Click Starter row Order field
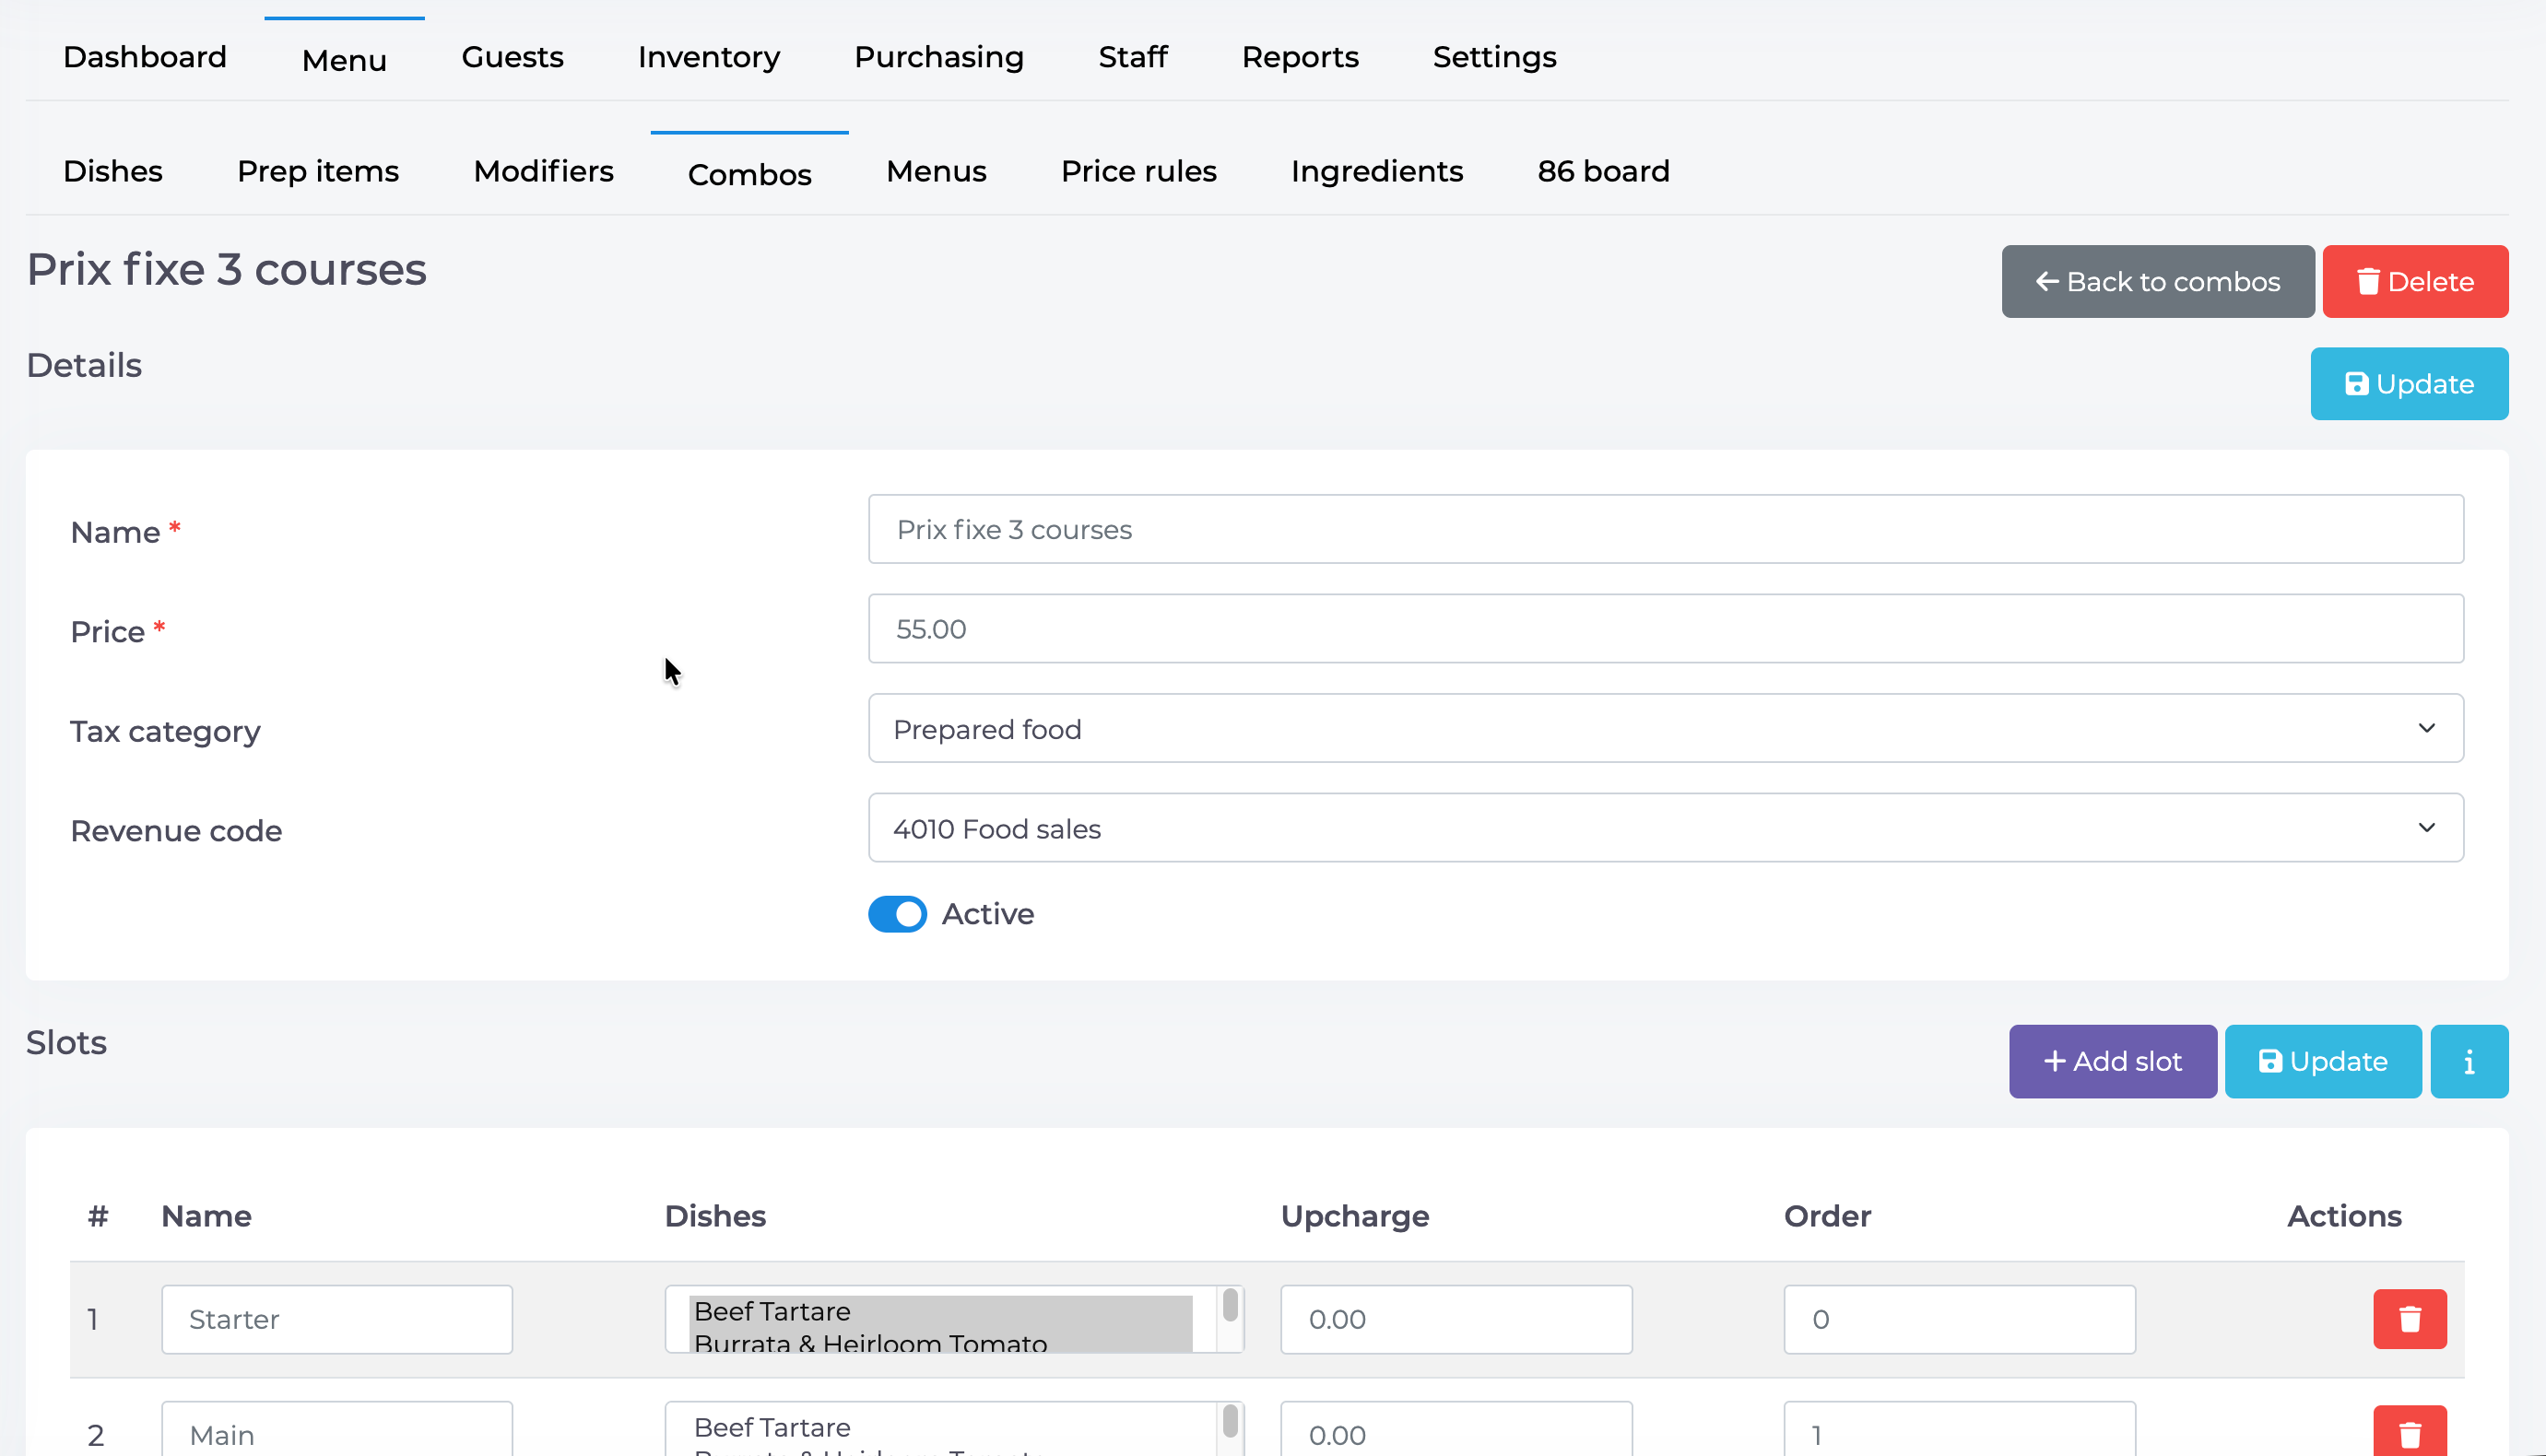Image resolution: width=2546 pixels, height=1456 pixels. (x=1959, y=1319)
